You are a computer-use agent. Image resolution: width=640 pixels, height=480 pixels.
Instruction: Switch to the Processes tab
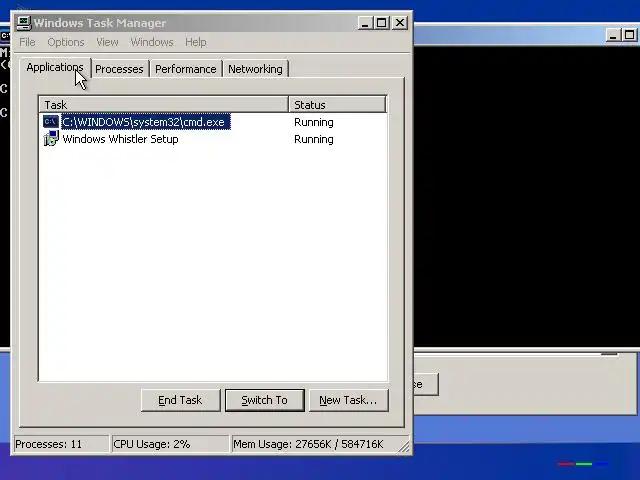point(119,69)
